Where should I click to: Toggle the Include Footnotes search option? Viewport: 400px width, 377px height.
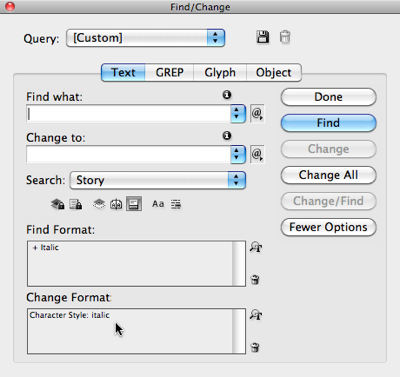tap(134, 204)
